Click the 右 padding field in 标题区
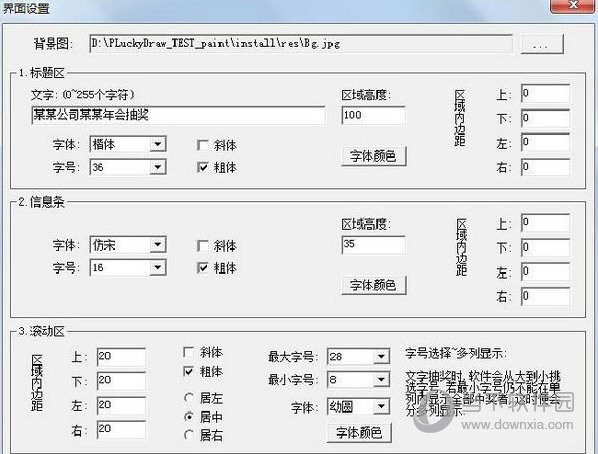This screenshot has height=454, width=598. (x=545, y=167)
